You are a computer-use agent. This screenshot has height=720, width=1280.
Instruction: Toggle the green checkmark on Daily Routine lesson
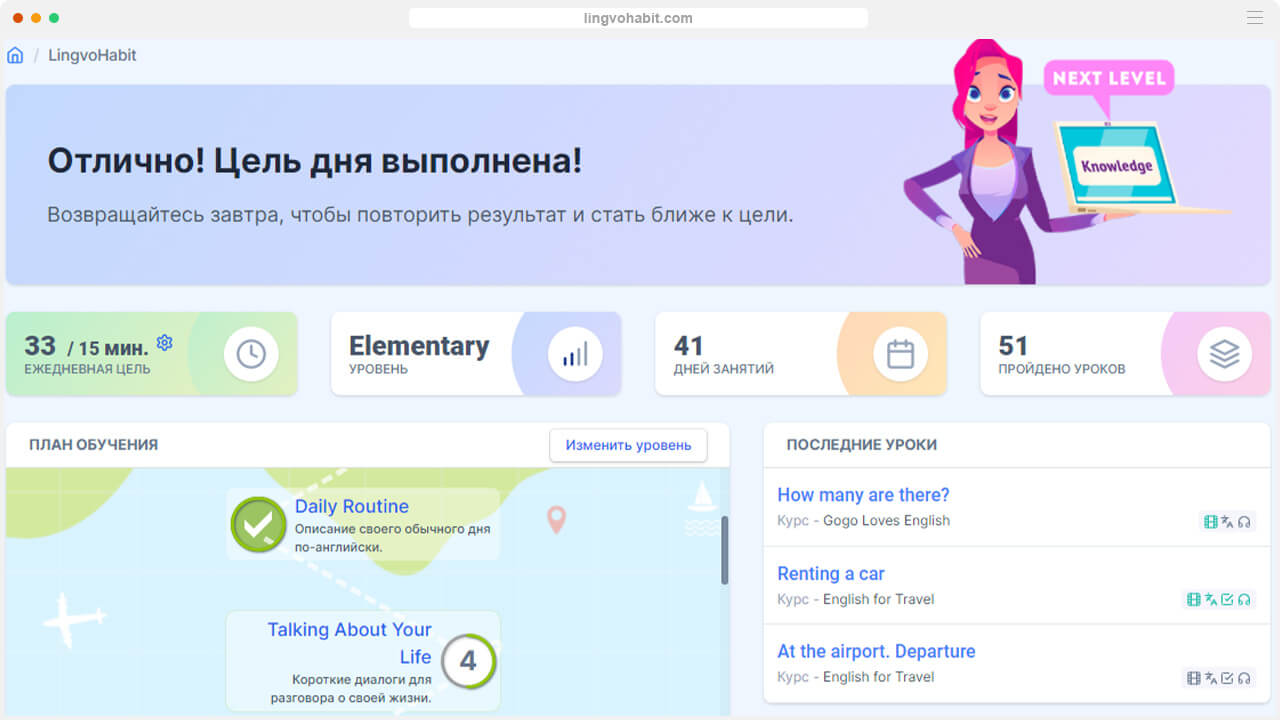[259, 523]
